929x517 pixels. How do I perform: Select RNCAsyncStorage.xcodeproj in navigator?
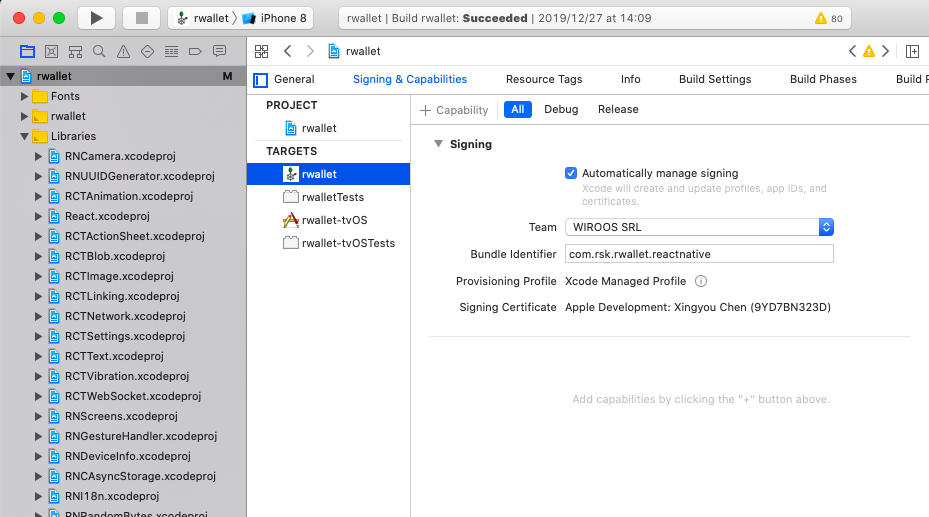(x=140, y=476)
